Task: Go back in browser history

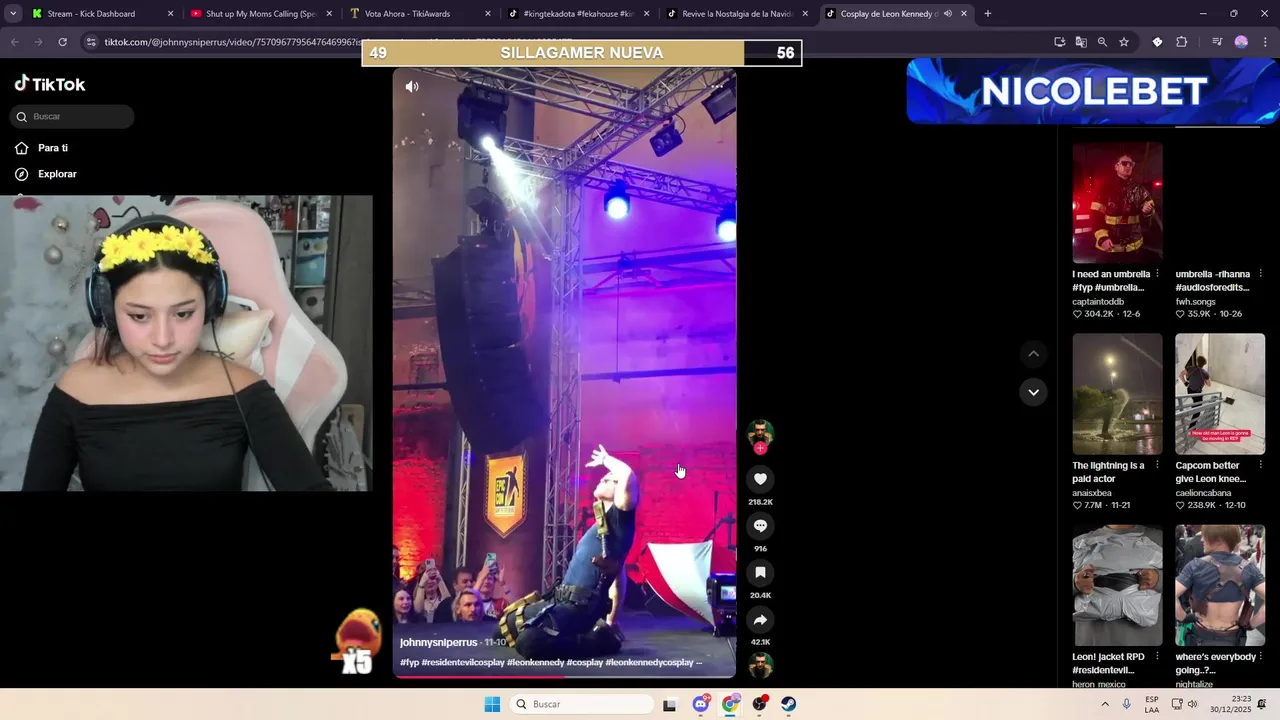Action: click(x=14, y=42)
